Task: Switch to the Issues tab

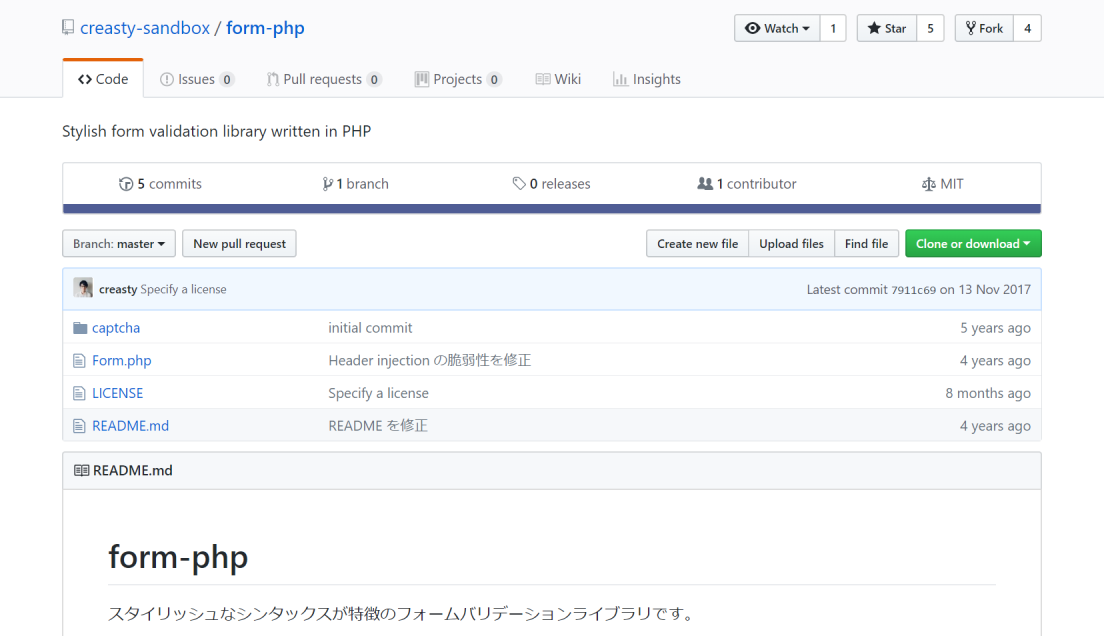Action: coord(197,79)
